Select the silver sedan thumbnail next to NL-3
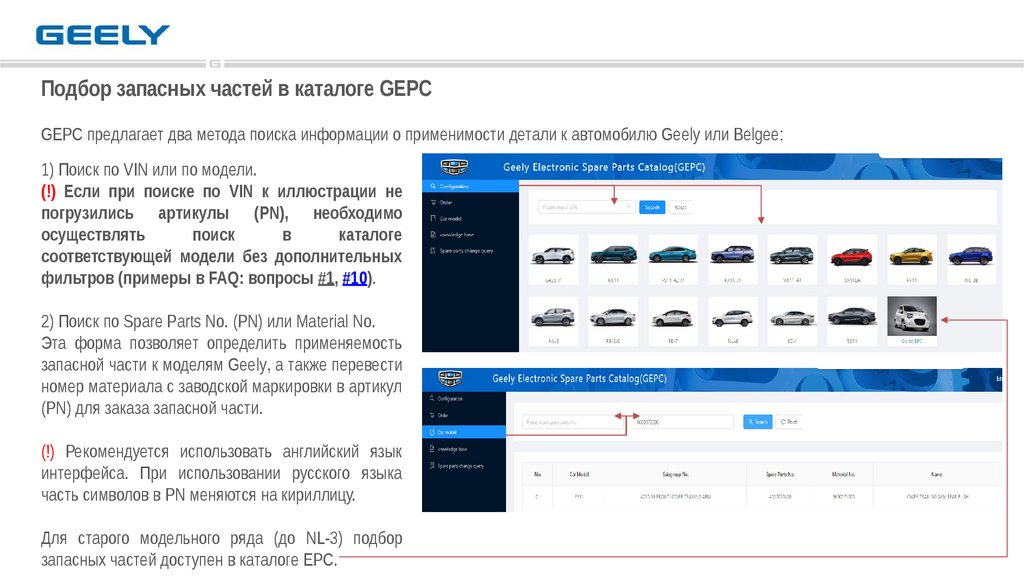The width and height of the screenshot is (1024, 576). tap(613, 317)
